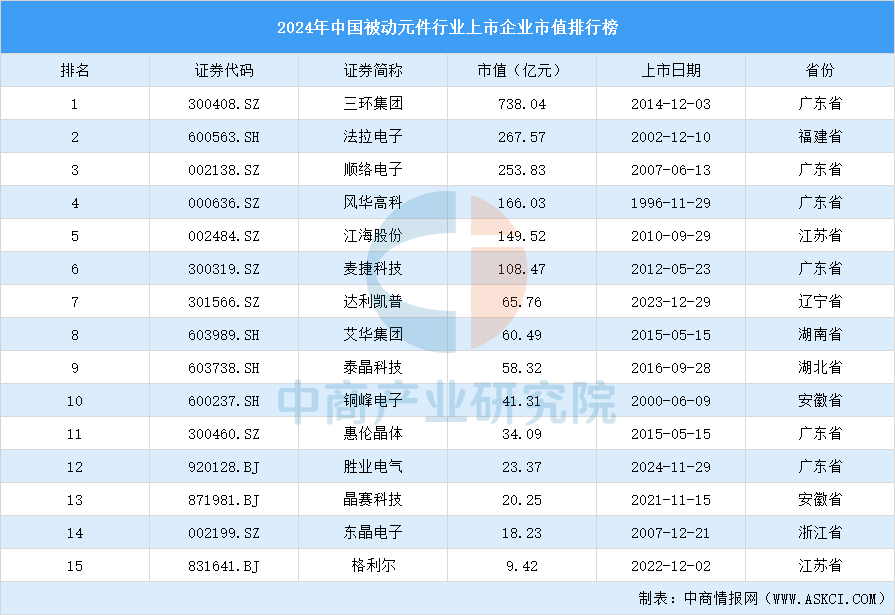Select the company name "艾华集团"
The height and width of the screenshot is (615, 895).
click(x=373, y=335)
